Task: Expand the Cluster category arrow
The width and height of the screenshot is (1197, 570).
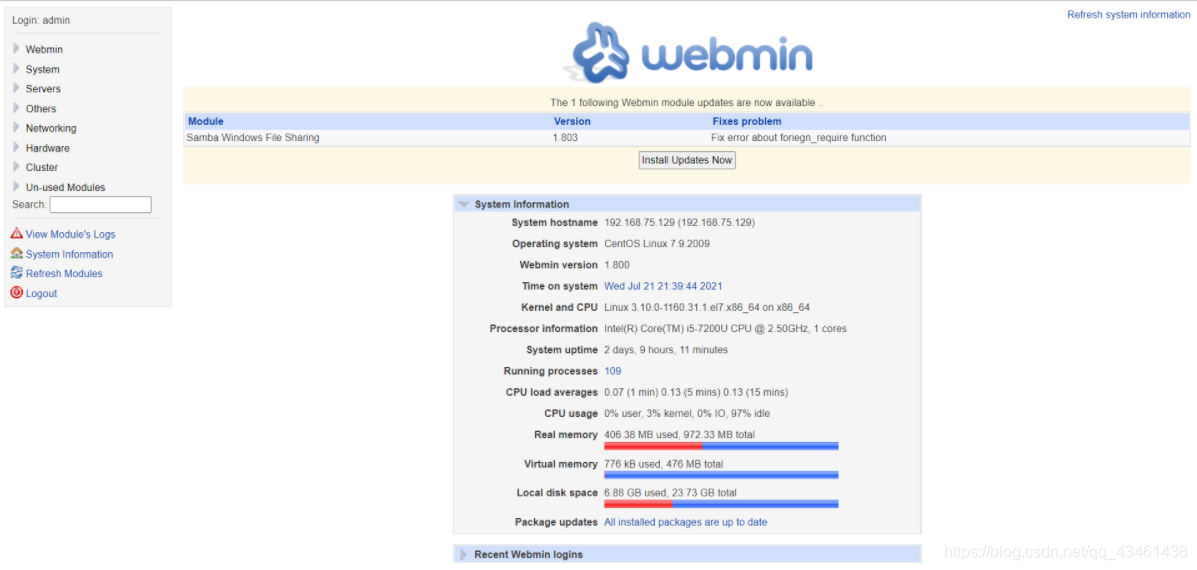Action: 17,167
